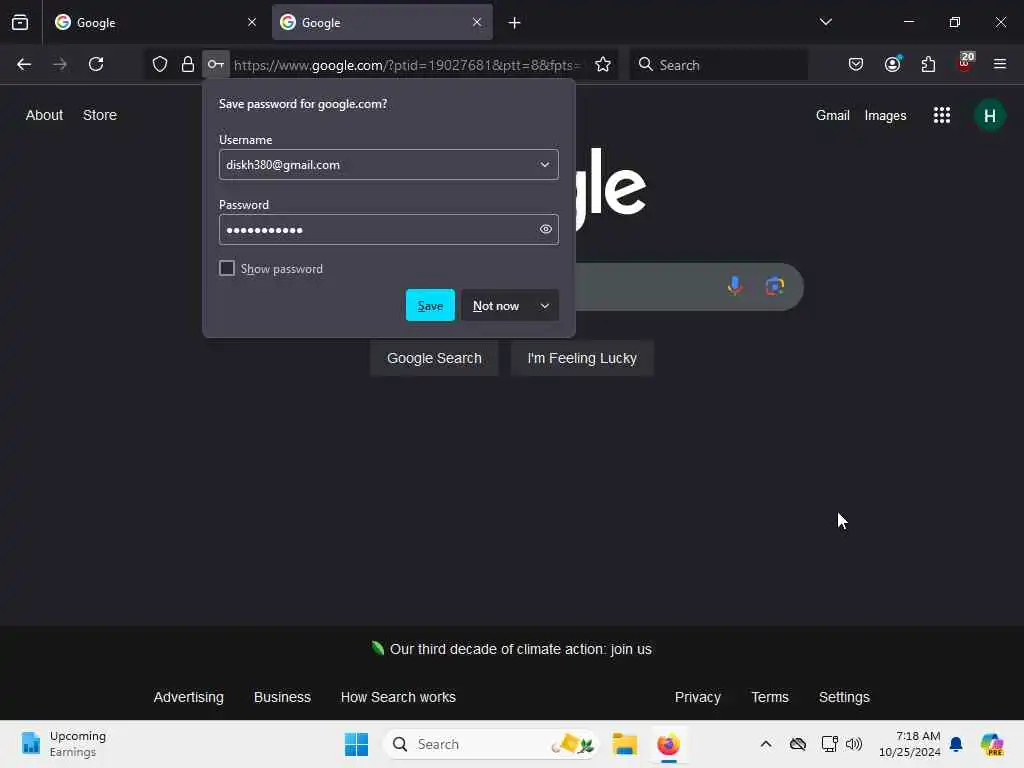Open the Firefox View button
1024x768 pixels.
tap(20, 22)
